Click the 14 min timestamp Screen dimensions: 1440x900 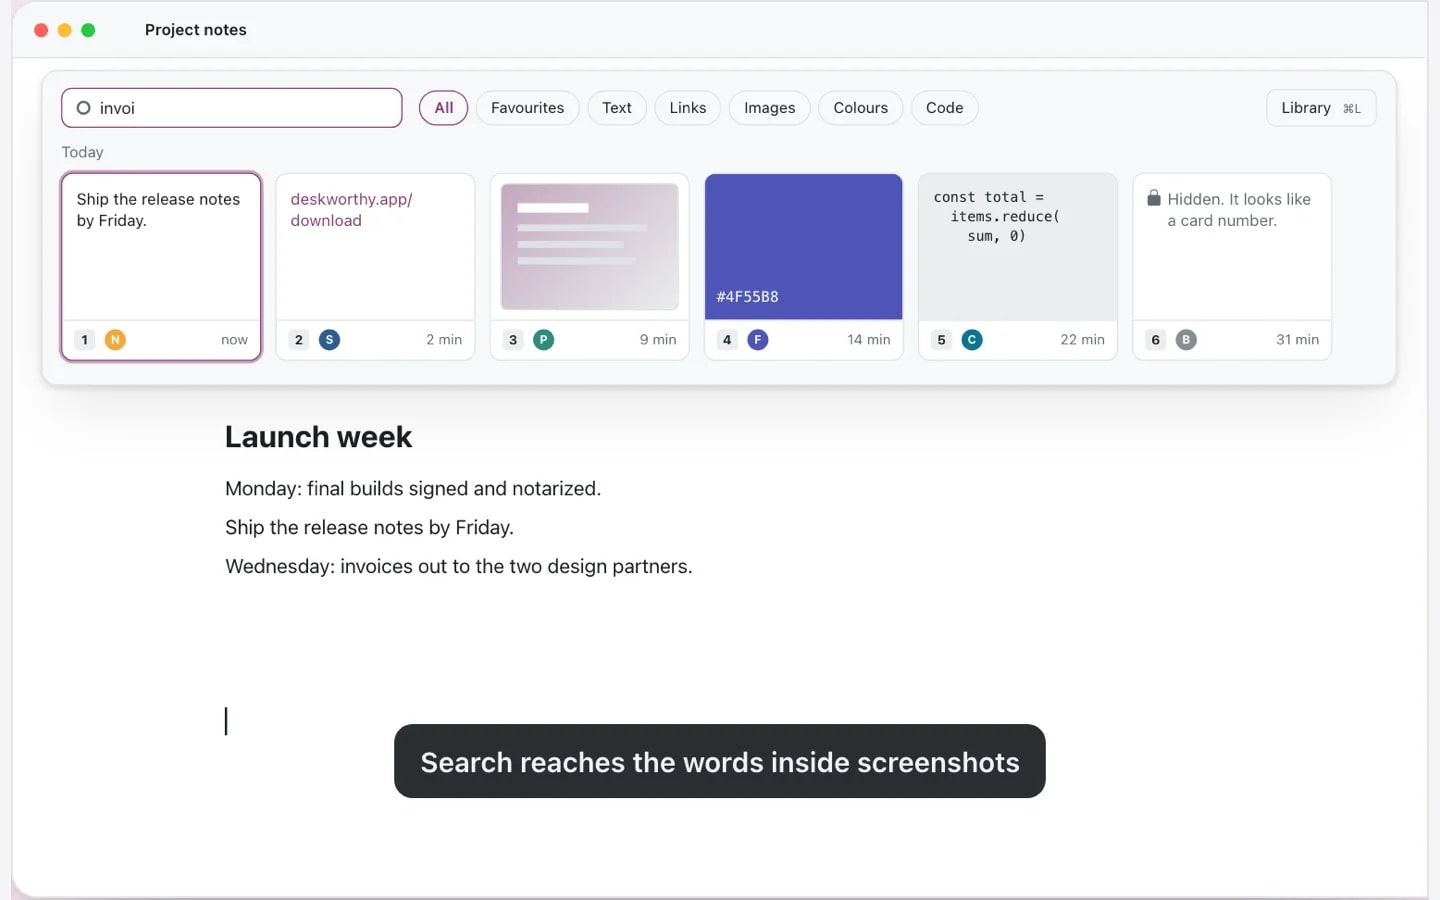pos(868,340)
